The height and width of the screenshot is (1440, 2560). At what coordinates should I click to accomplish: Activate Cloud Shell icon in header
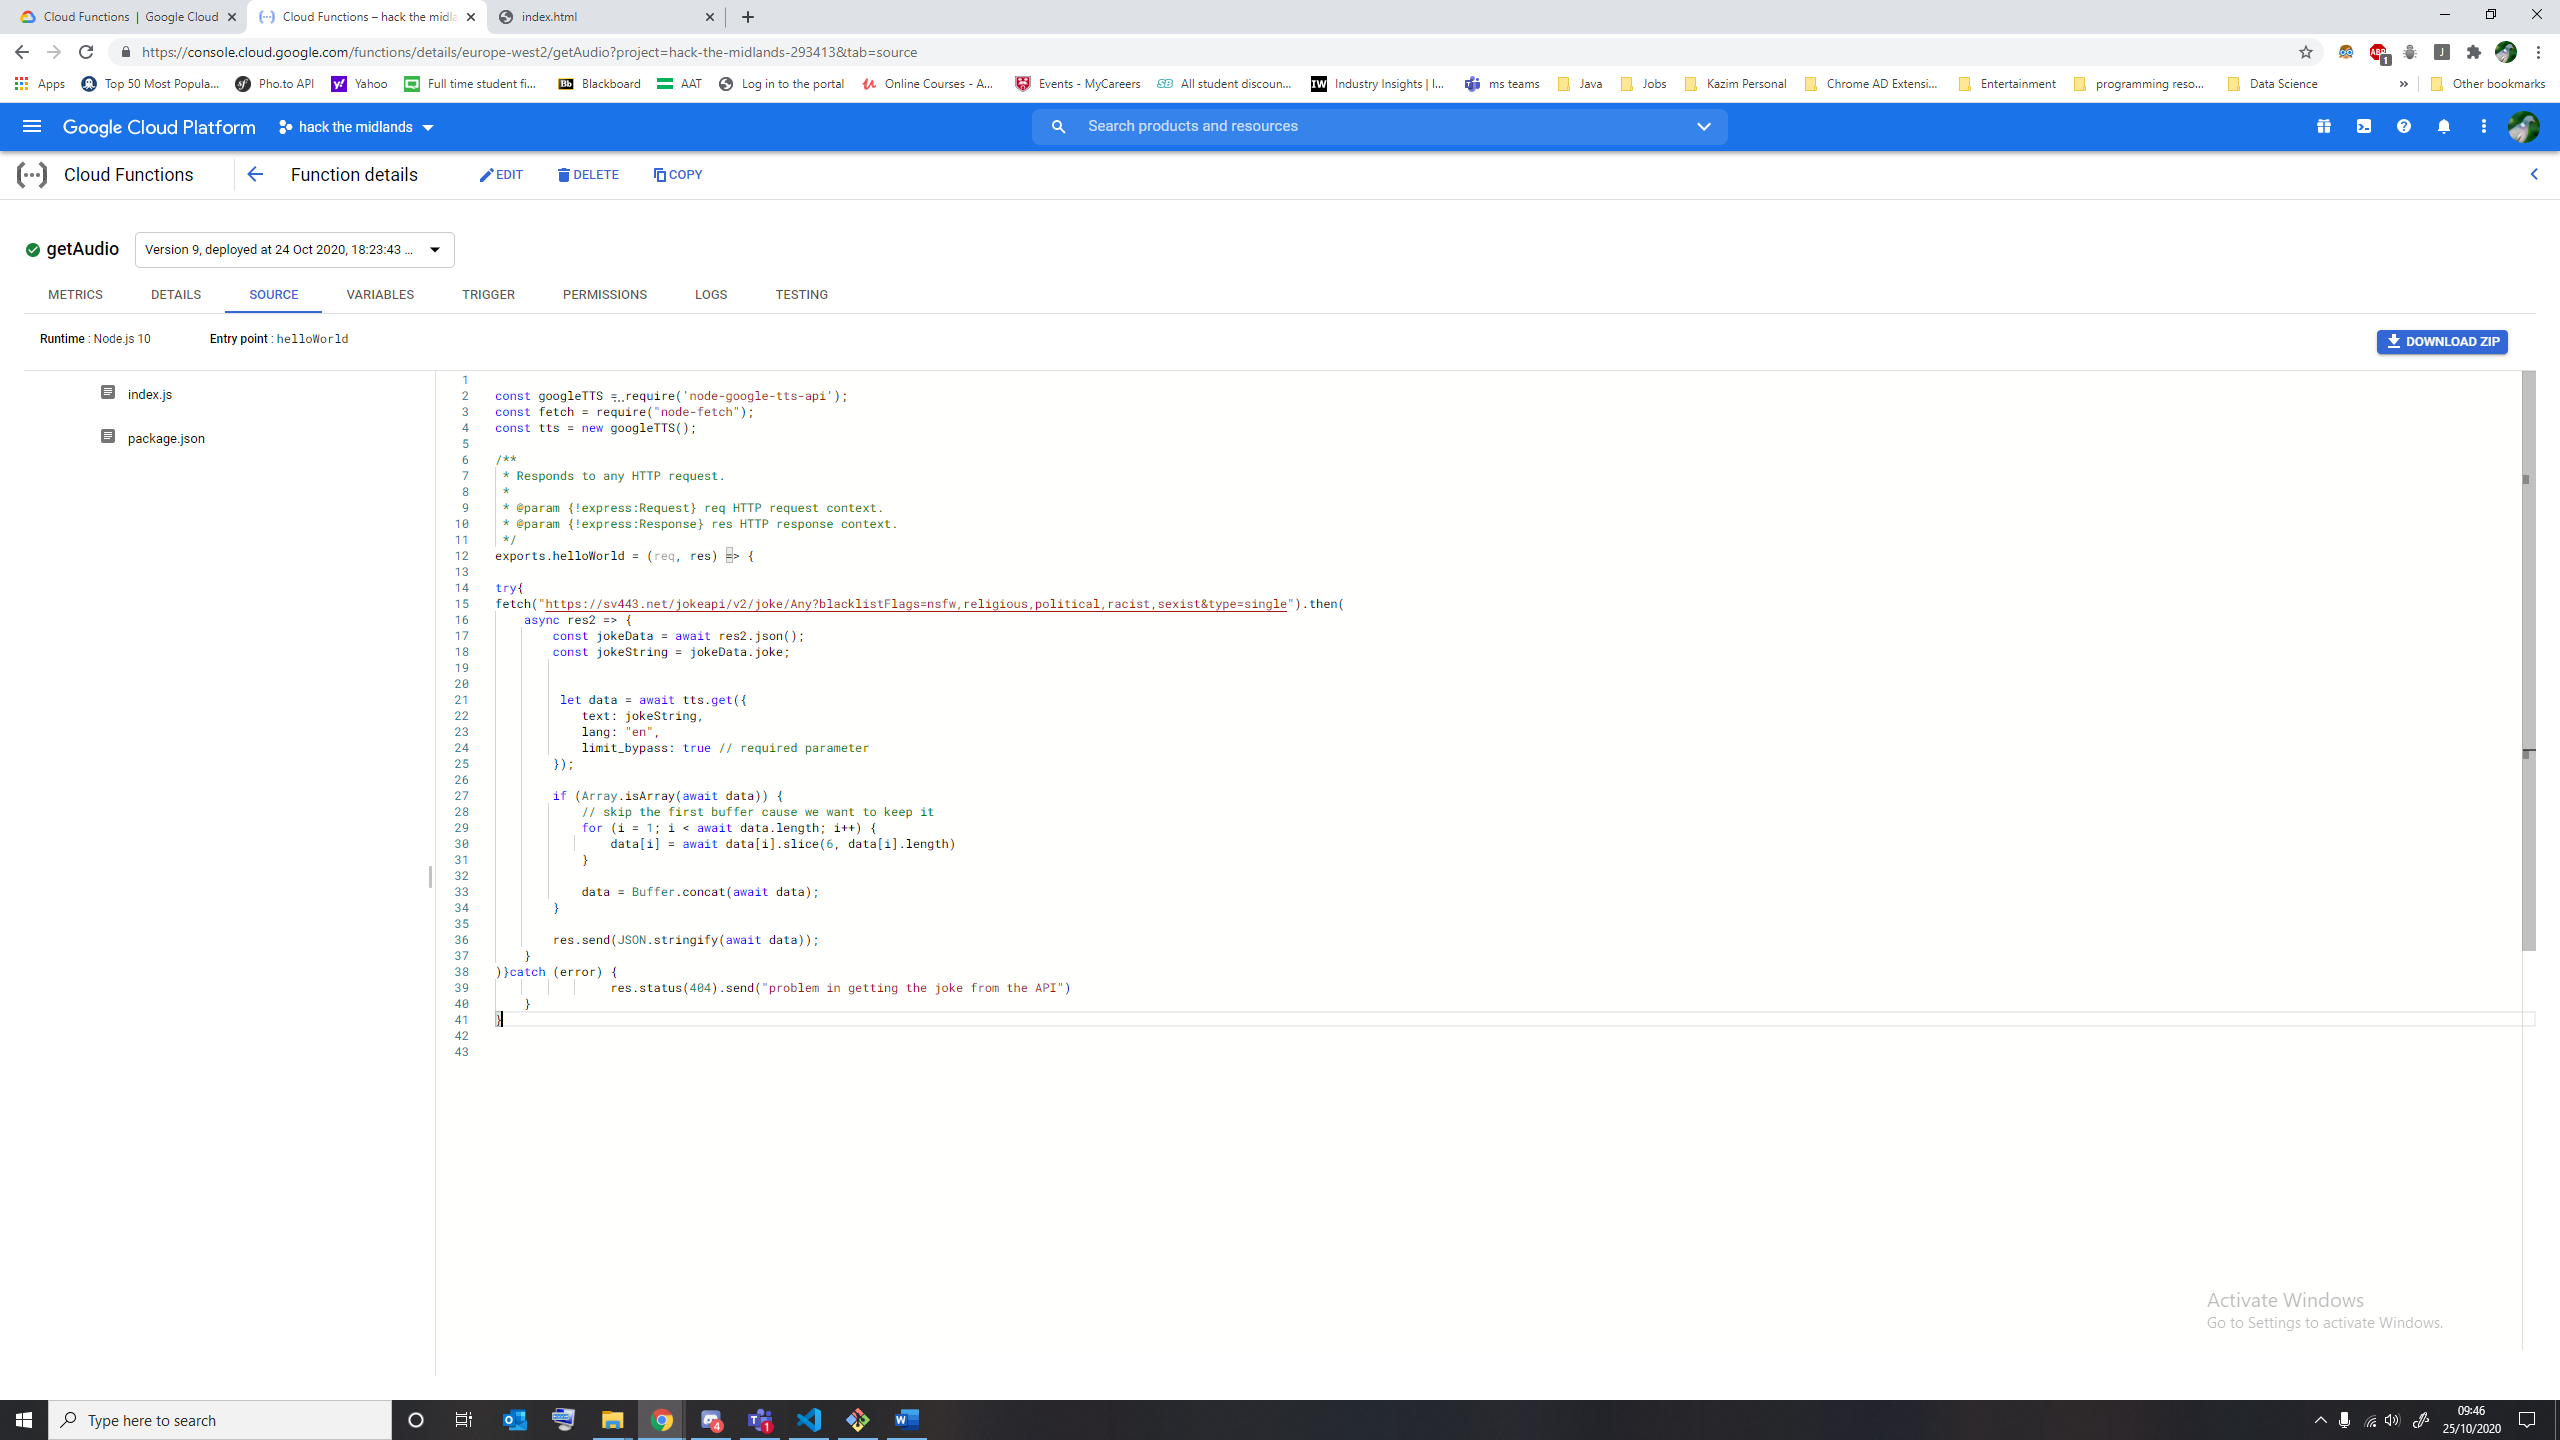pos(2364,127)
